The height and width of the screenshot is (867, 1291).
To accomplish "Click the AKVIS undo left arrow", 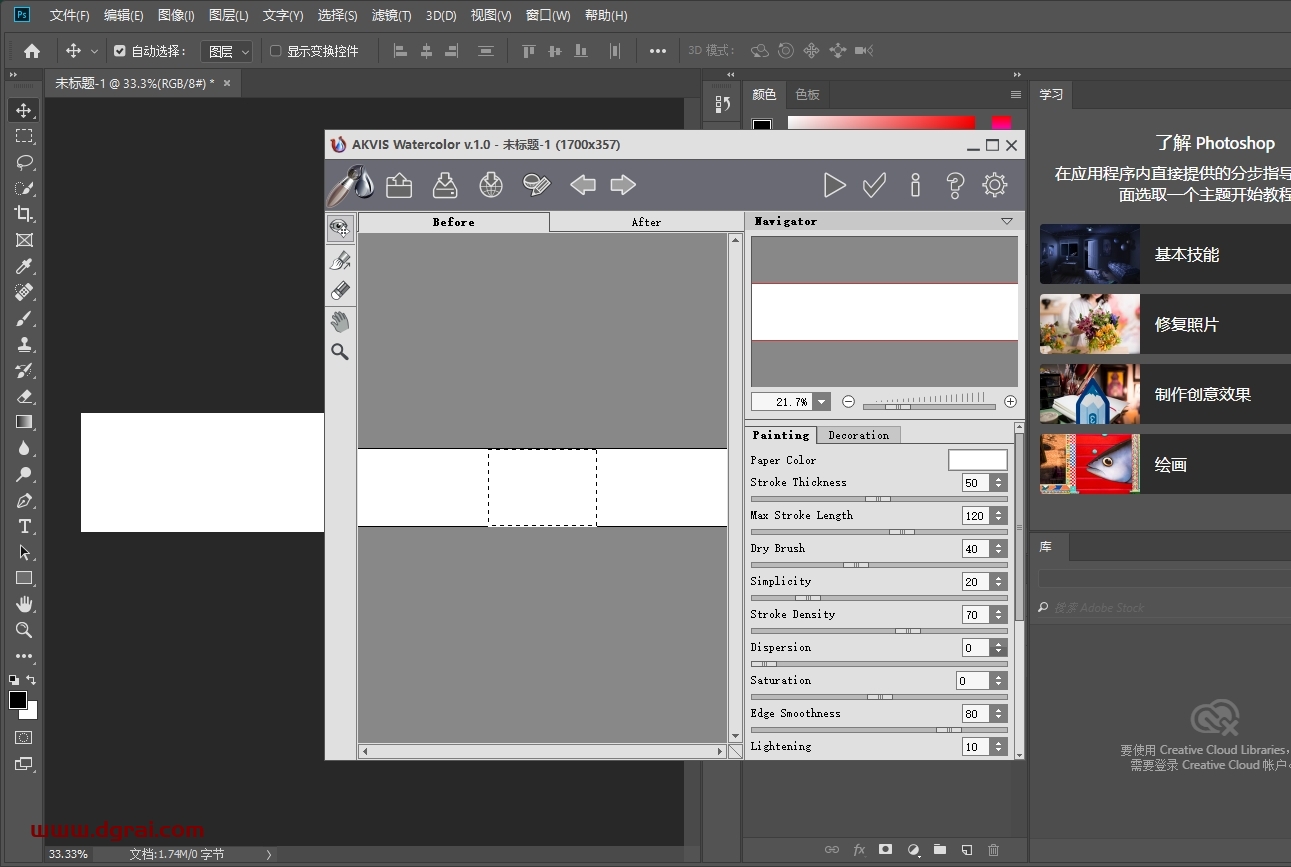I will [x=583, y=185].
